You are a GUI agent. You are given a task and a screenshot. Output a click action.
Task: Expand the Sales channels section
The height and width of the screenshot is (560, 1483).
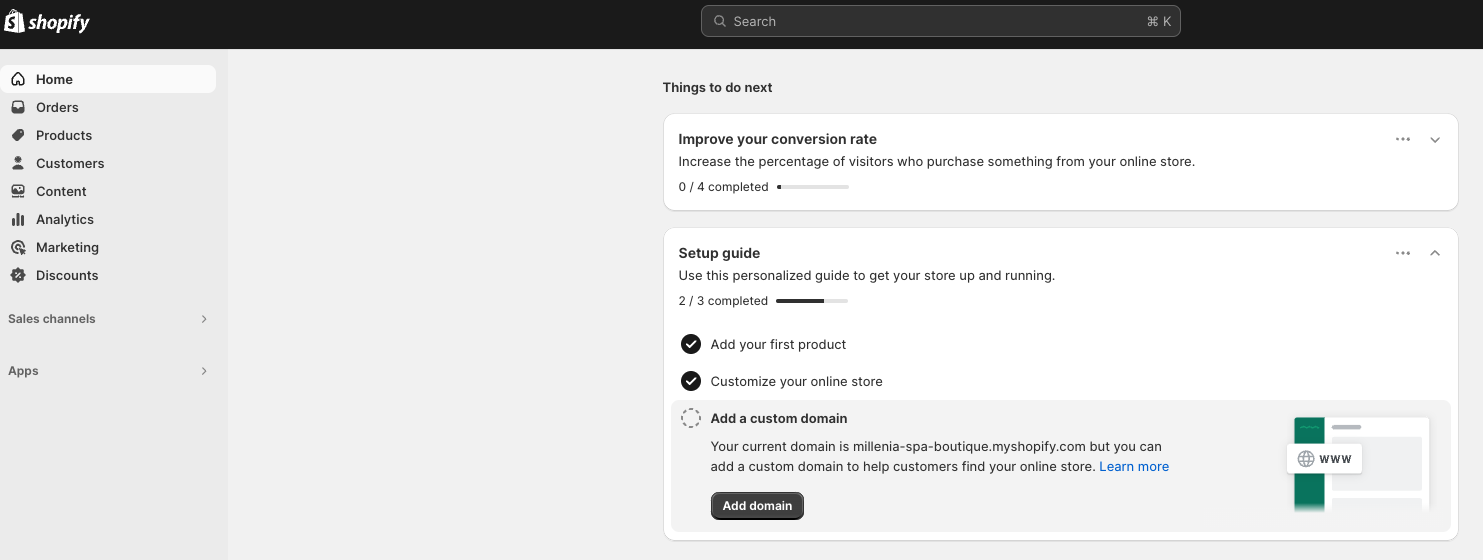pos(204,319)
